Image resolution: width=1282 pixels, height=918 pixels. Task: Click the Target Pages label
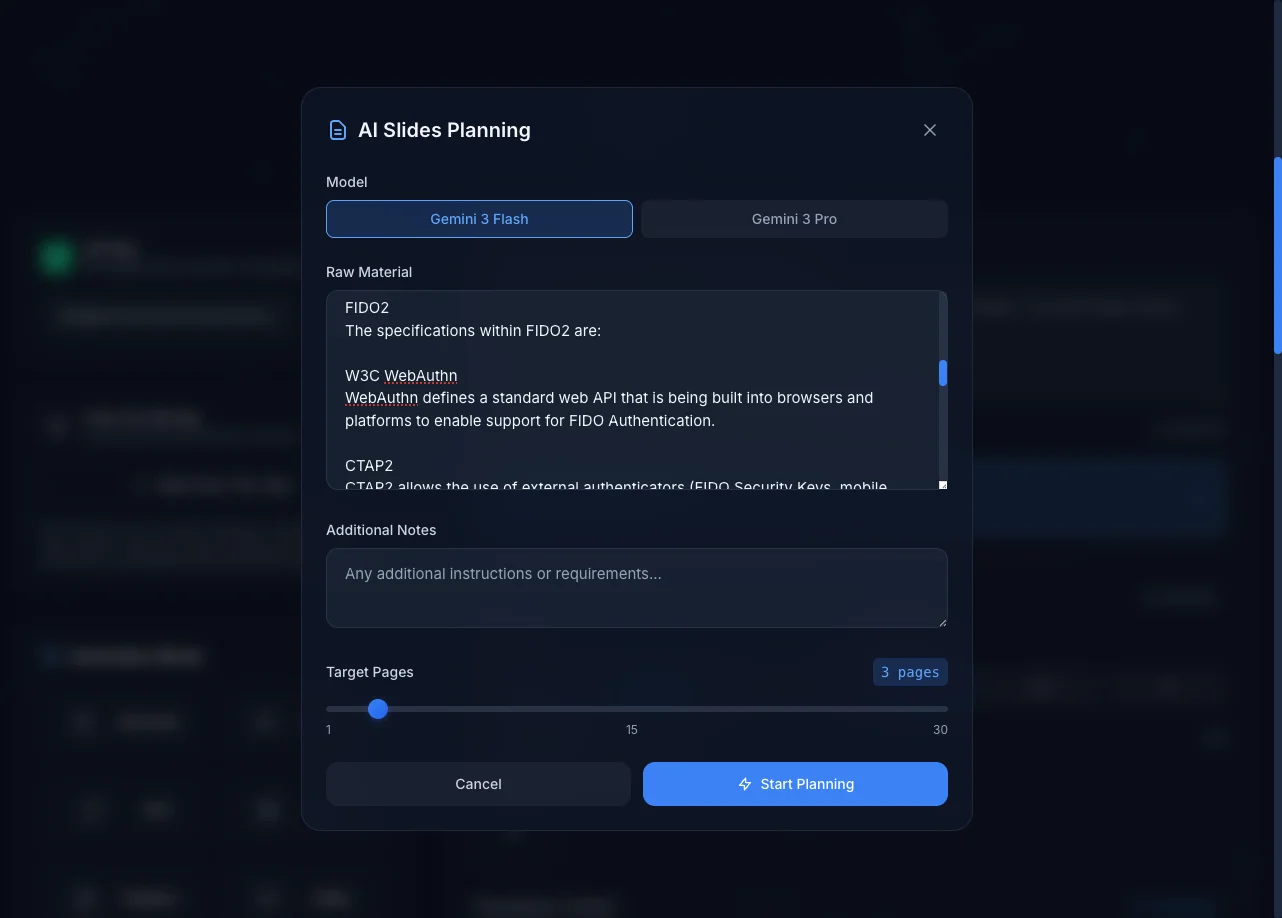(x=369, y=671)
